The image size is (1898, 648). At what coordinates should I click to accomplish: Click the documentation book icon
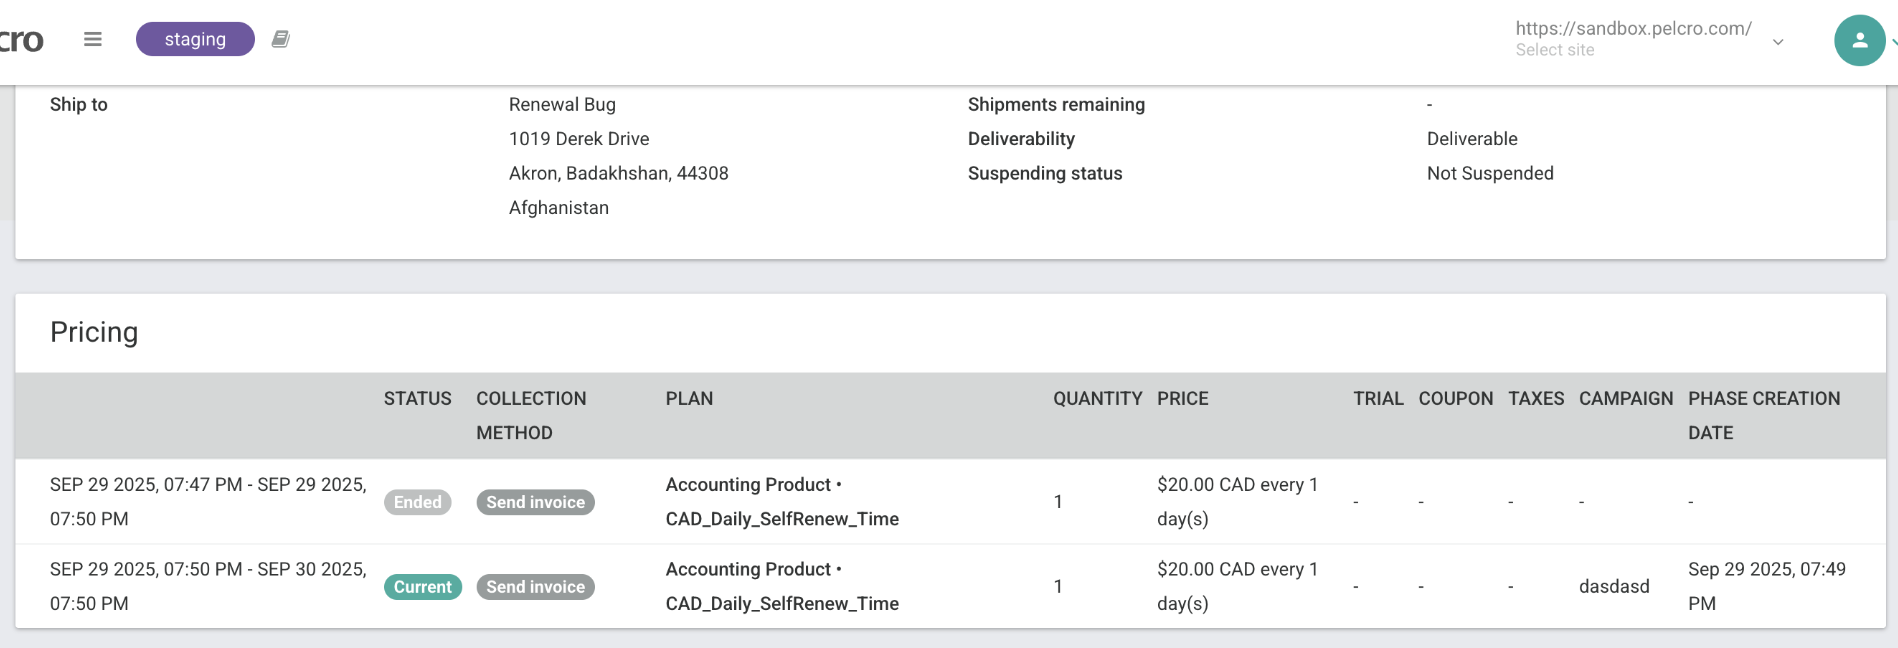click(x=281, y=39)
